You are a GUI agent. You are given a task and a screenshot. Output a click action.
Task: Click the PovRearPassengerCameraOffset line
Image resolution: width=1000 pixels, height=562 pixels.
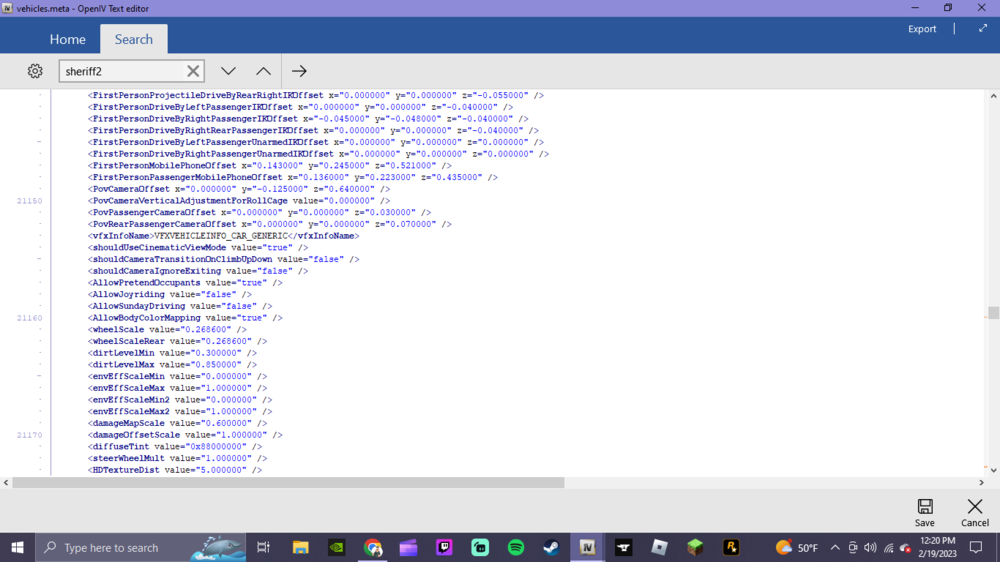pyautogui.click(x=269, y=225)
